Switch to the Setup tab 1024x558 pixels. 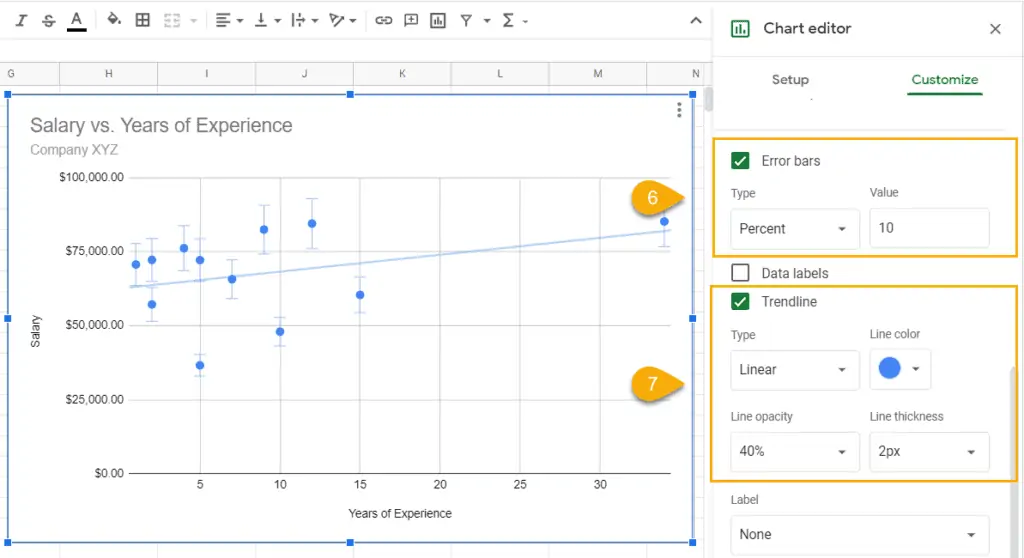(790, 80)
